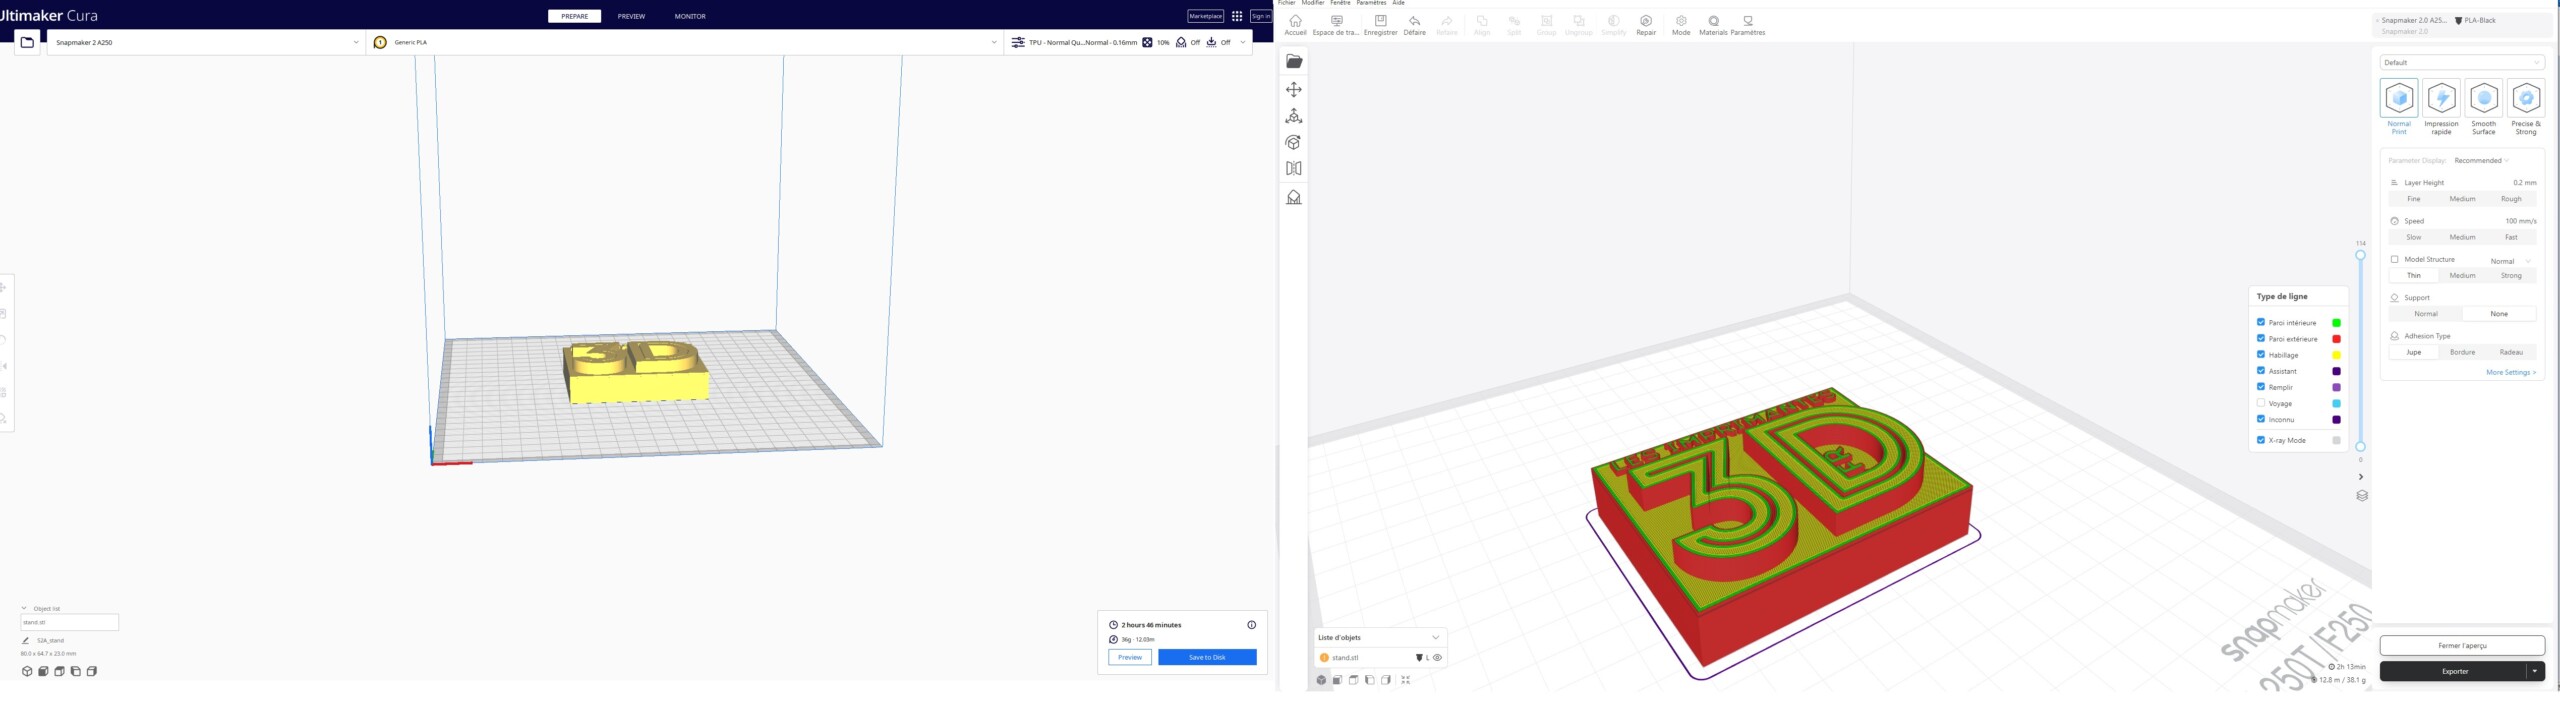Toggle the Inconnu line type checkbox

click(x=2261, y=419)
